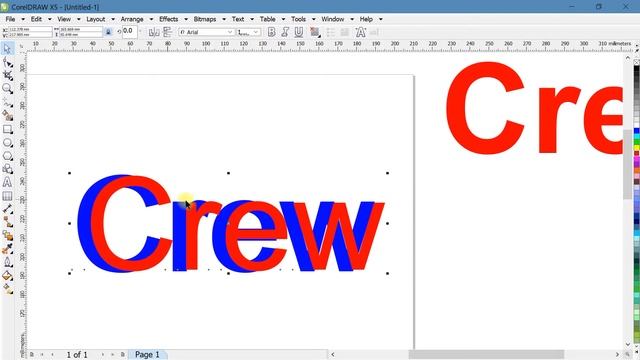Select the Freehand tool

(x=7, y=102)
